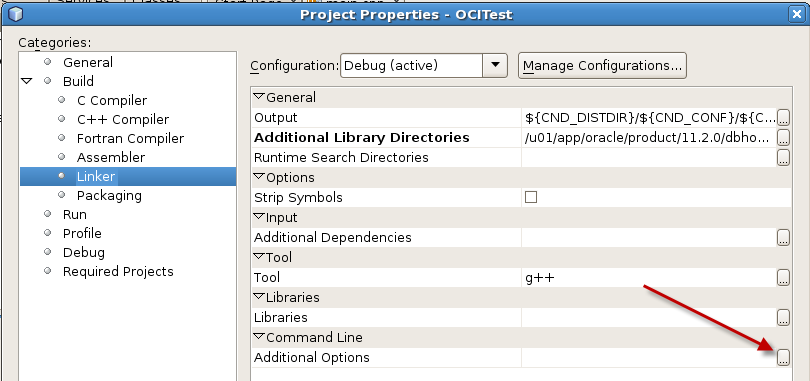
Task: Open ellipsis editor for Additional Library Directories
Action: pos(783,137)
